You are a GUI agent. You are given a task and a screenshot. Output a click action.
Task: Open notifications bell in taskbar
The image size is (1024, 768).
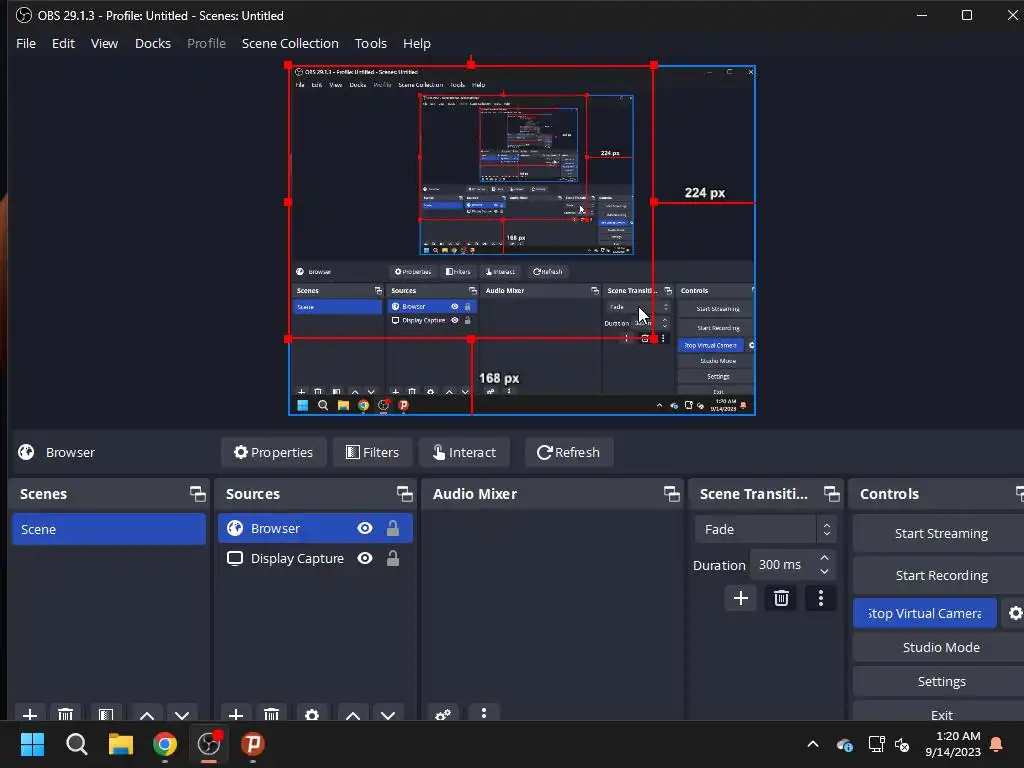coord(997,744)
